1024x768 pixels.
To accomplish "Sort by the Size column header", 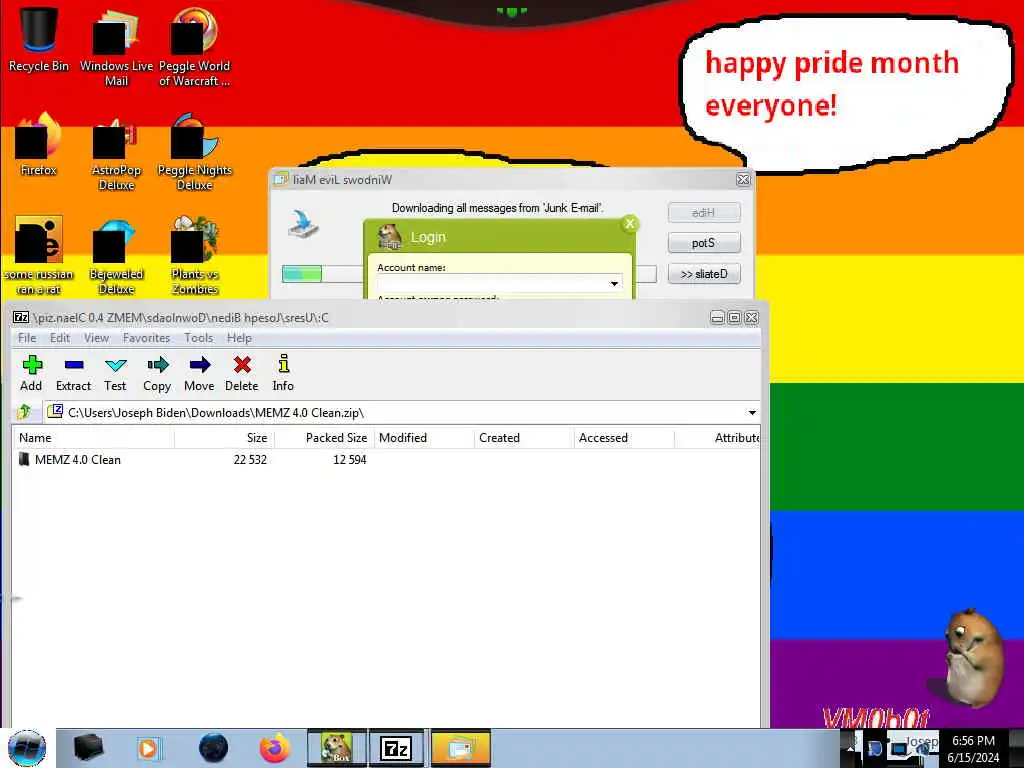I will 225,438.
